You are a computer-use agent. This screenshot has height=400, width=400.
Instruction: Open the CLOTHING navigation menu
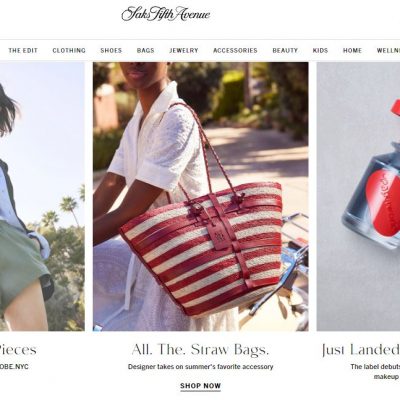[69, 51]
